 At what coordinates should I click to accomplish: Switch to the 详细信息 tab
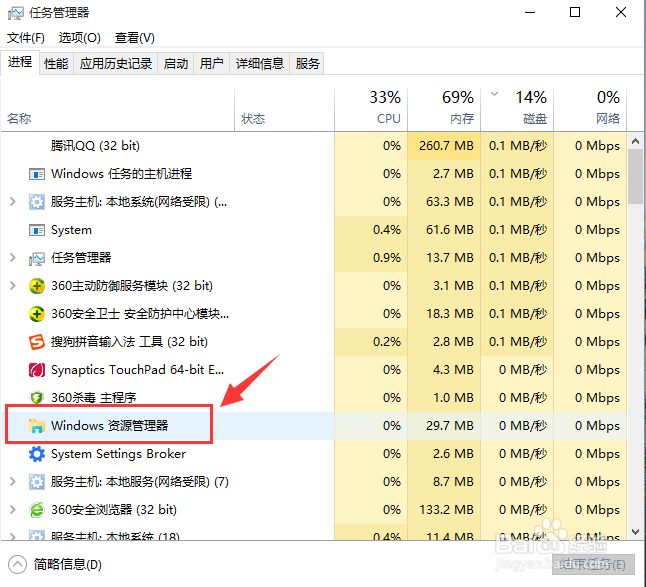[x=260, y=63]
